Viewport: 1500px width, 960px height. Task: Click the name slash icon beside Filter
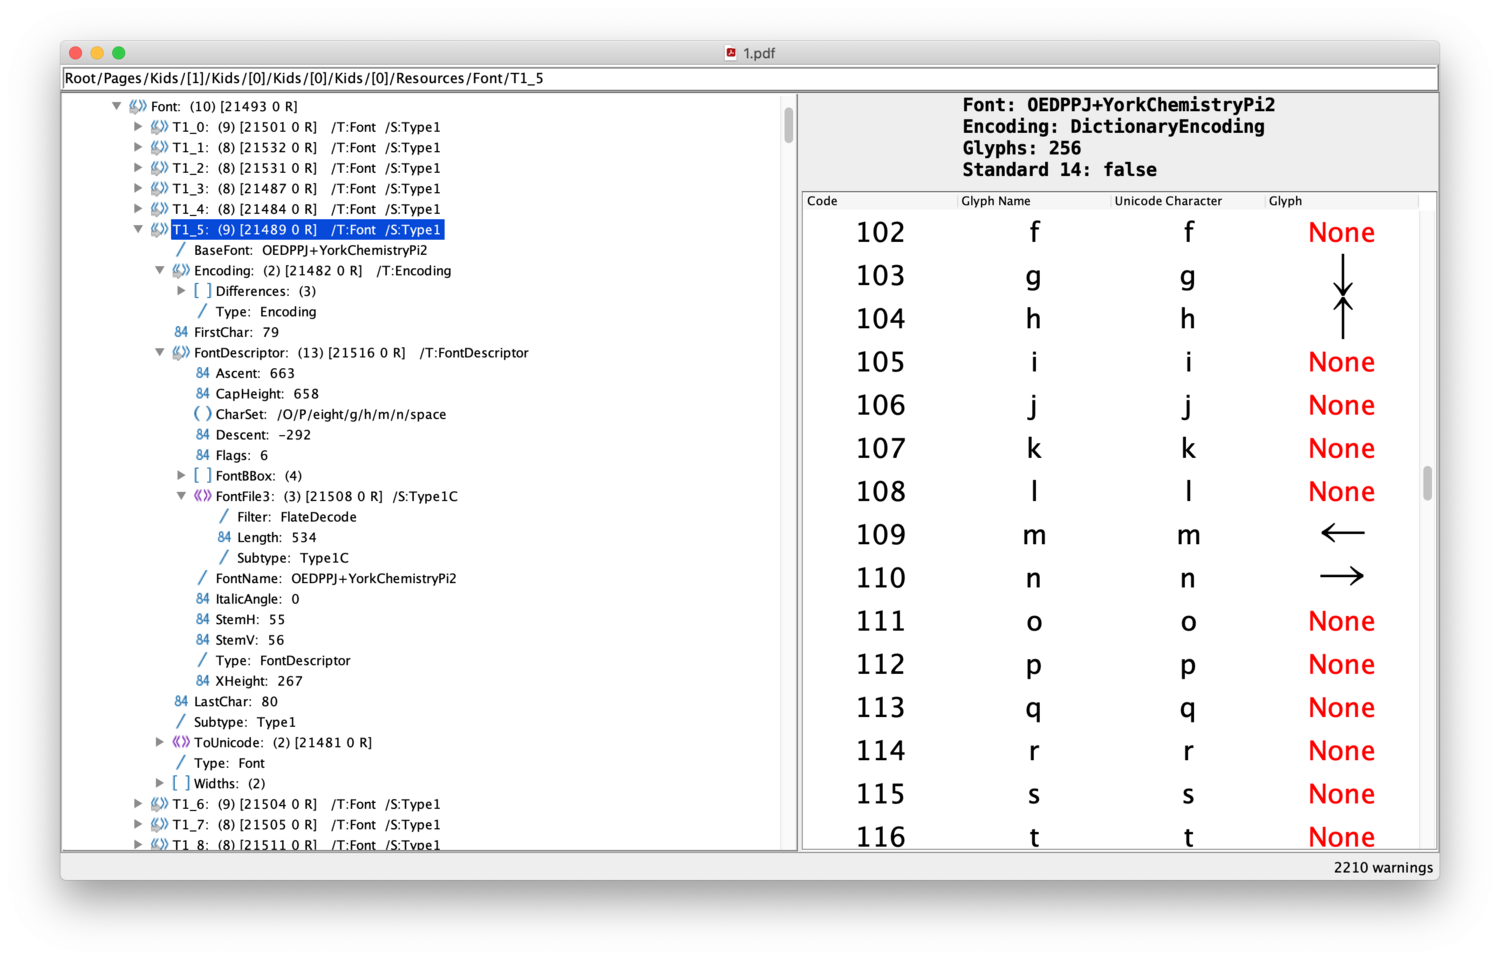tap(224, 516)
